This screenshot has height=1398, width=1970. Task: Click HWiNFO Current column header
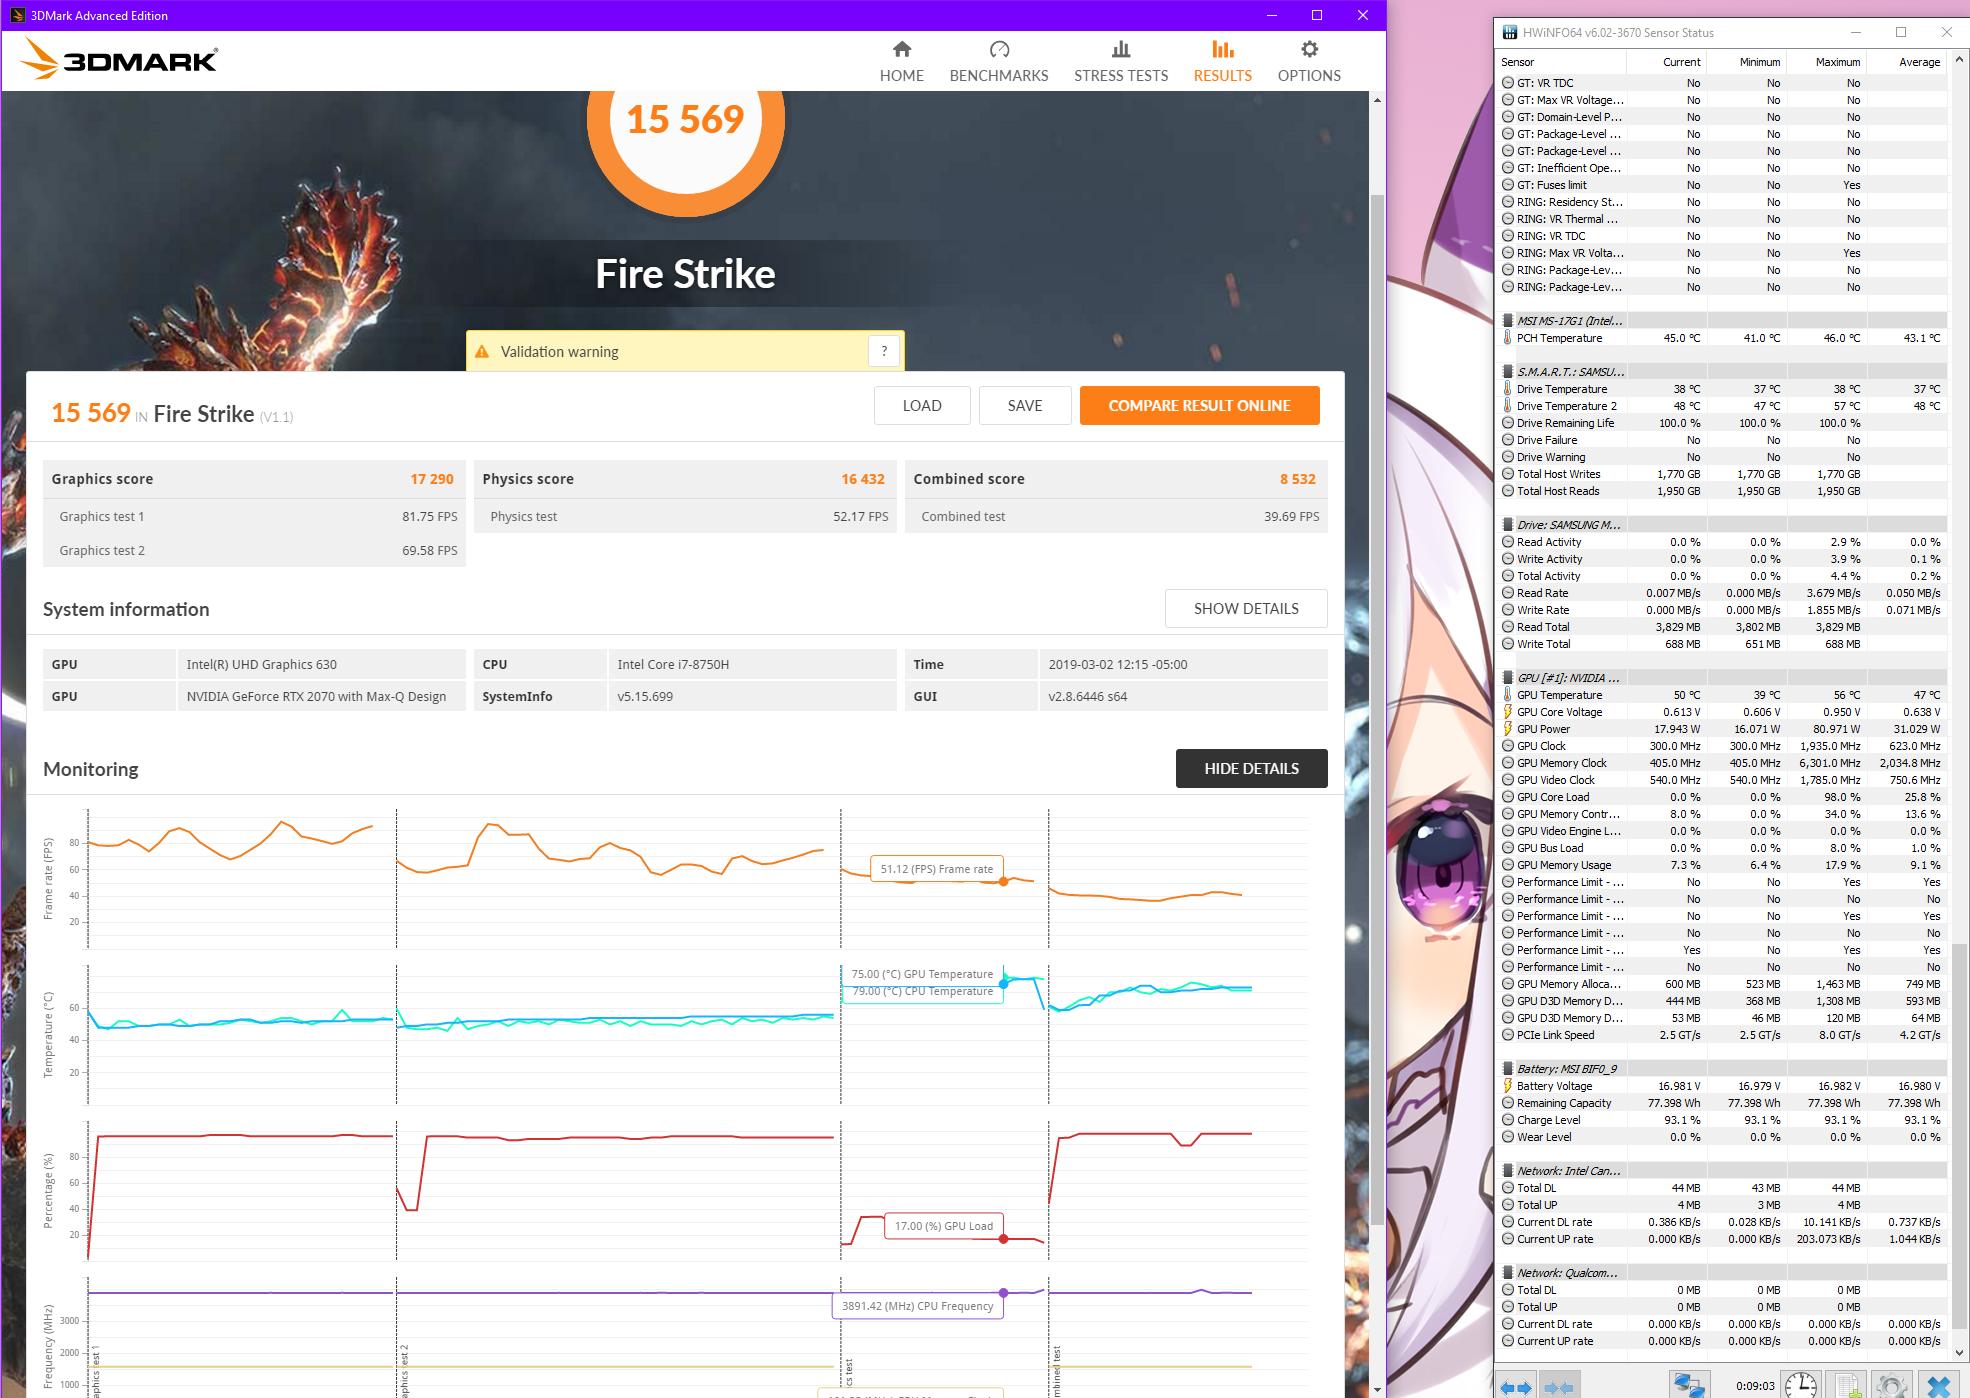[x=1667, y=62]
